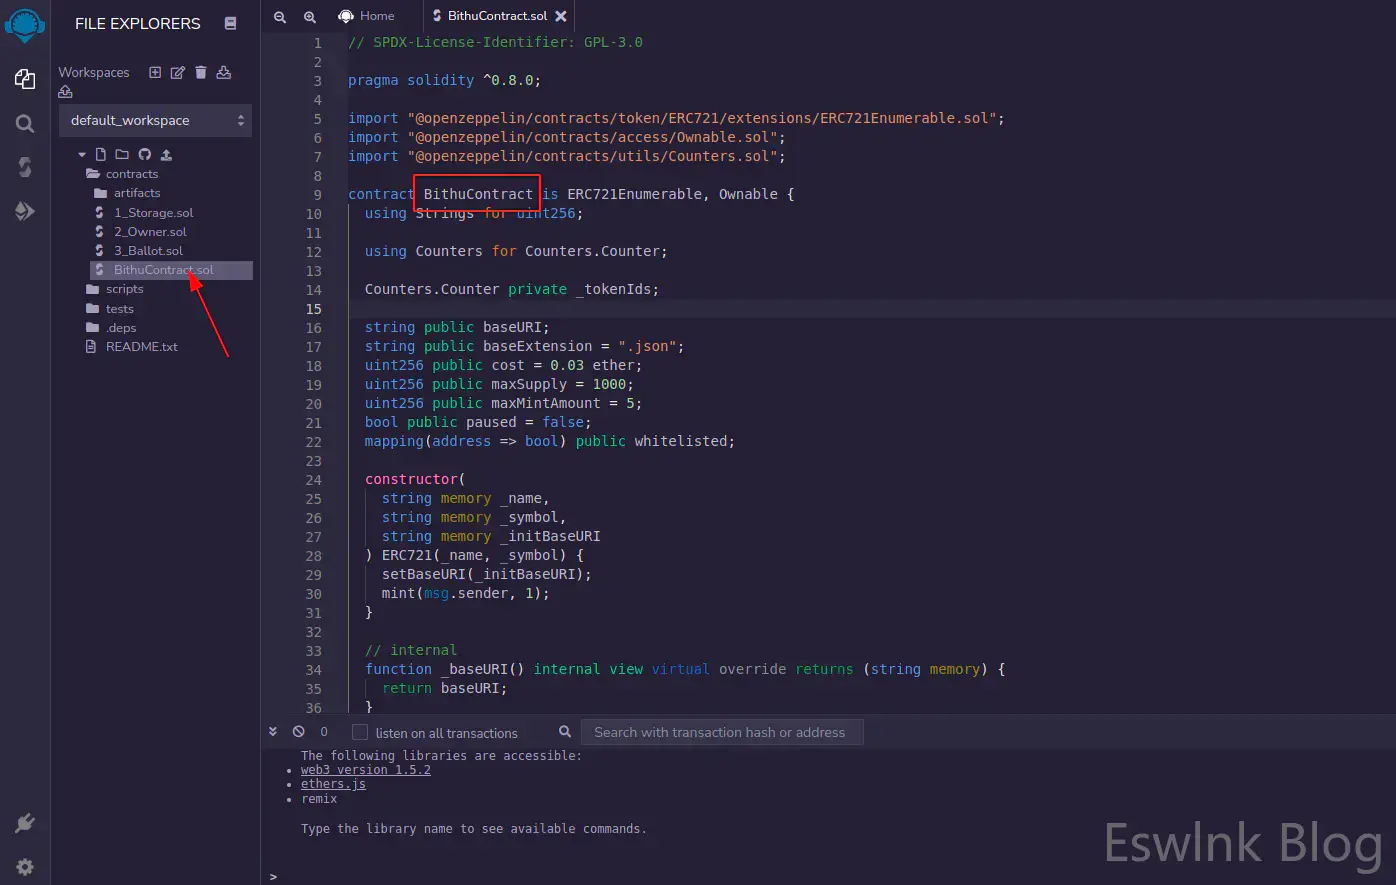Open the default_workspace dropdown
This screenshot has width=1396, height=885.
tap(155, 120)
